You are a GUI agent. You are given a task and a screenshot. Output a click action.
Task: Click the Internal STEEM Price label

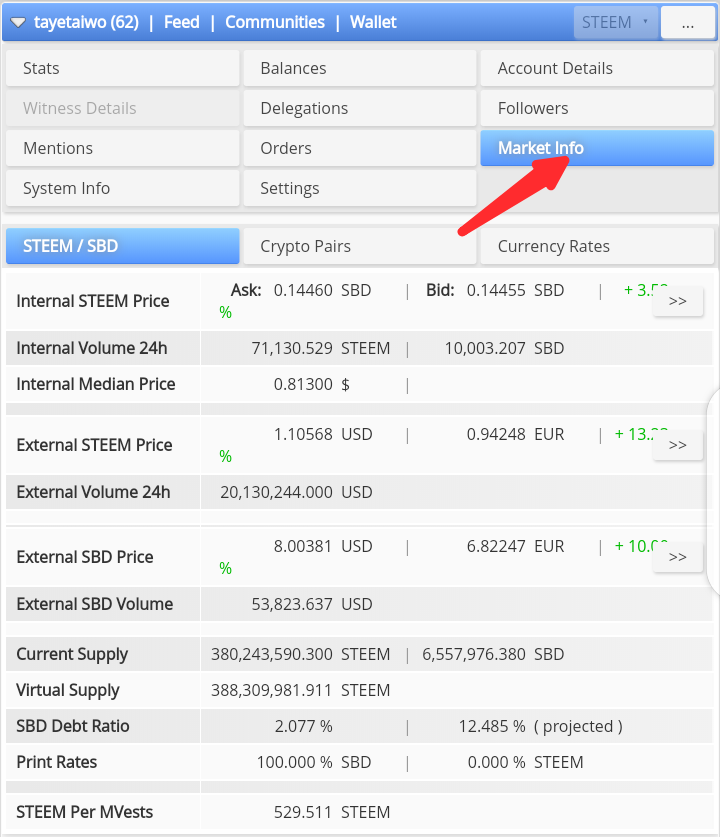tap(93, 301)
